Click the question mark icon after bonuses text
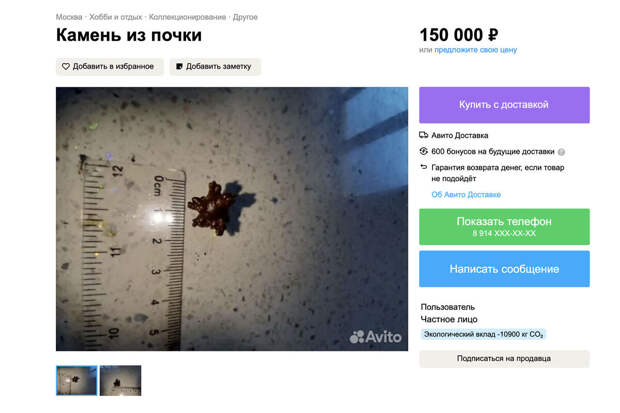Screen dimensions: 620x413 point(561,152)
